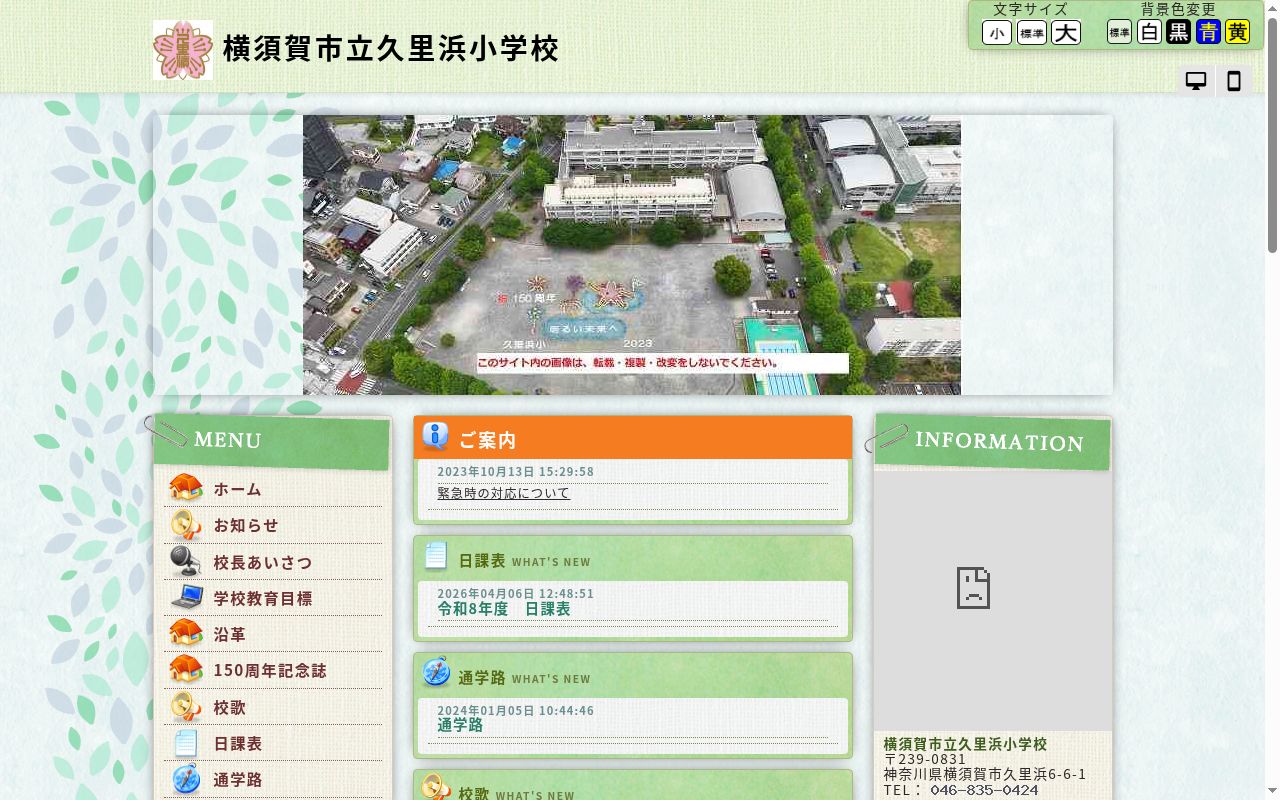Change background color to blue 青
The image size is (1280, 800).
1208,32
